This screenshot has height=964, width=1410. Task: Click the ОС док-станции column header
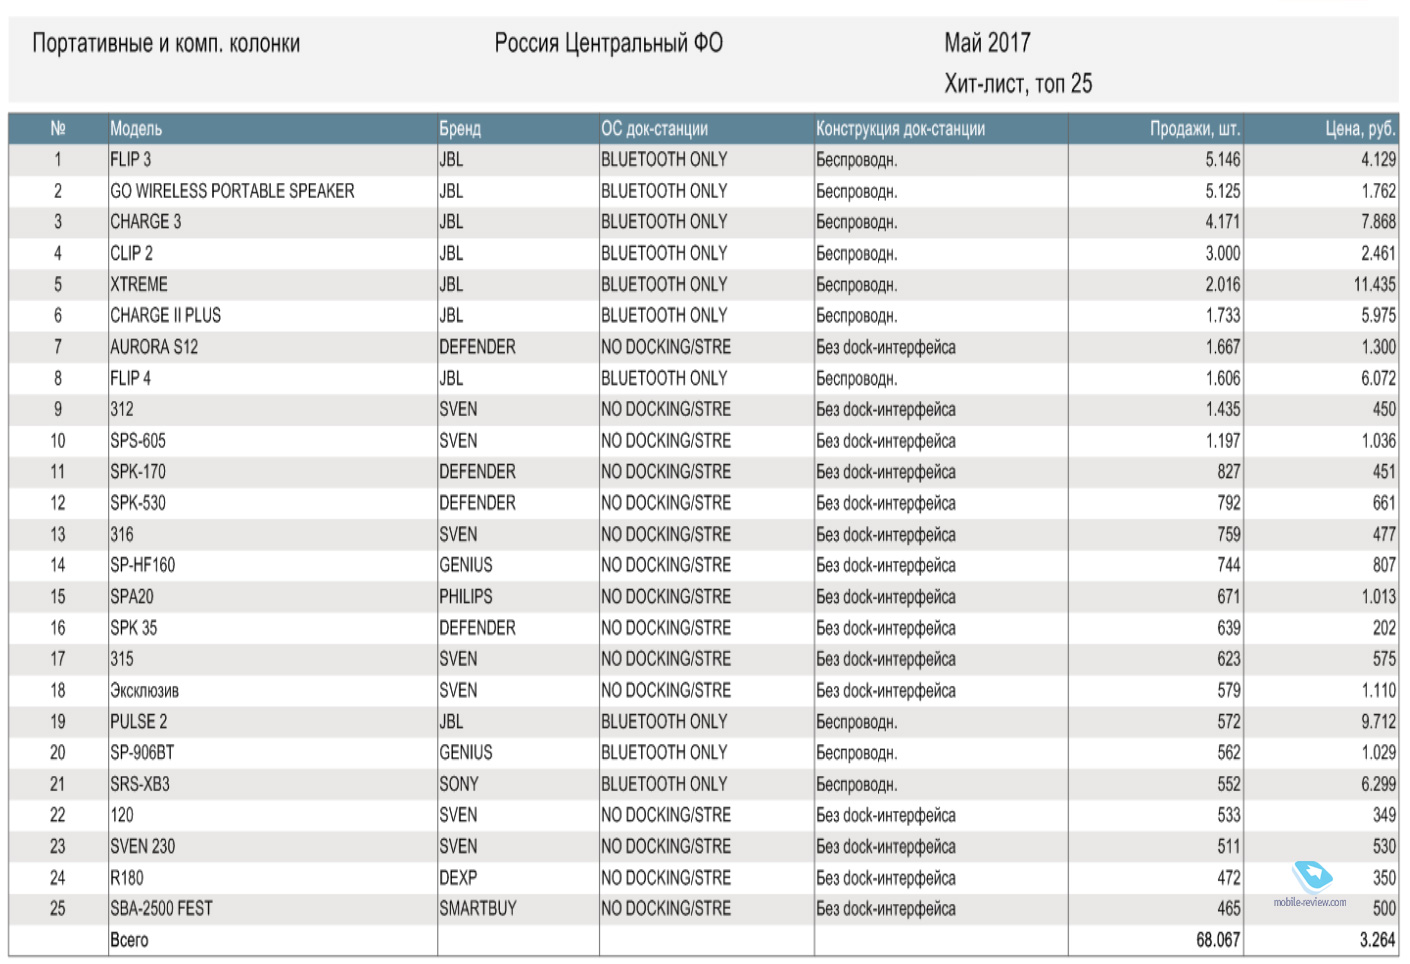pyautogui.click(x=654, y=128)
